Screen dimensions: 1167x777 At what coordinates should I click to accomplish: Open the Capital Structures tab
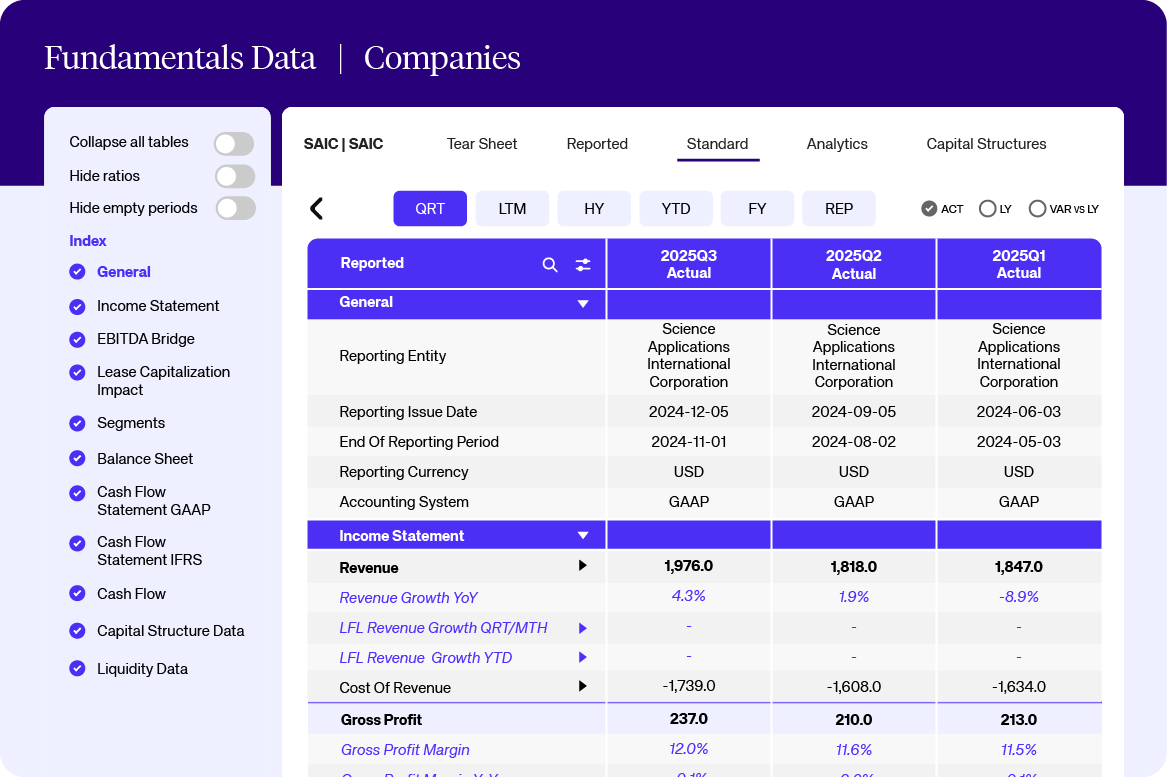click(x=986, y=144)
